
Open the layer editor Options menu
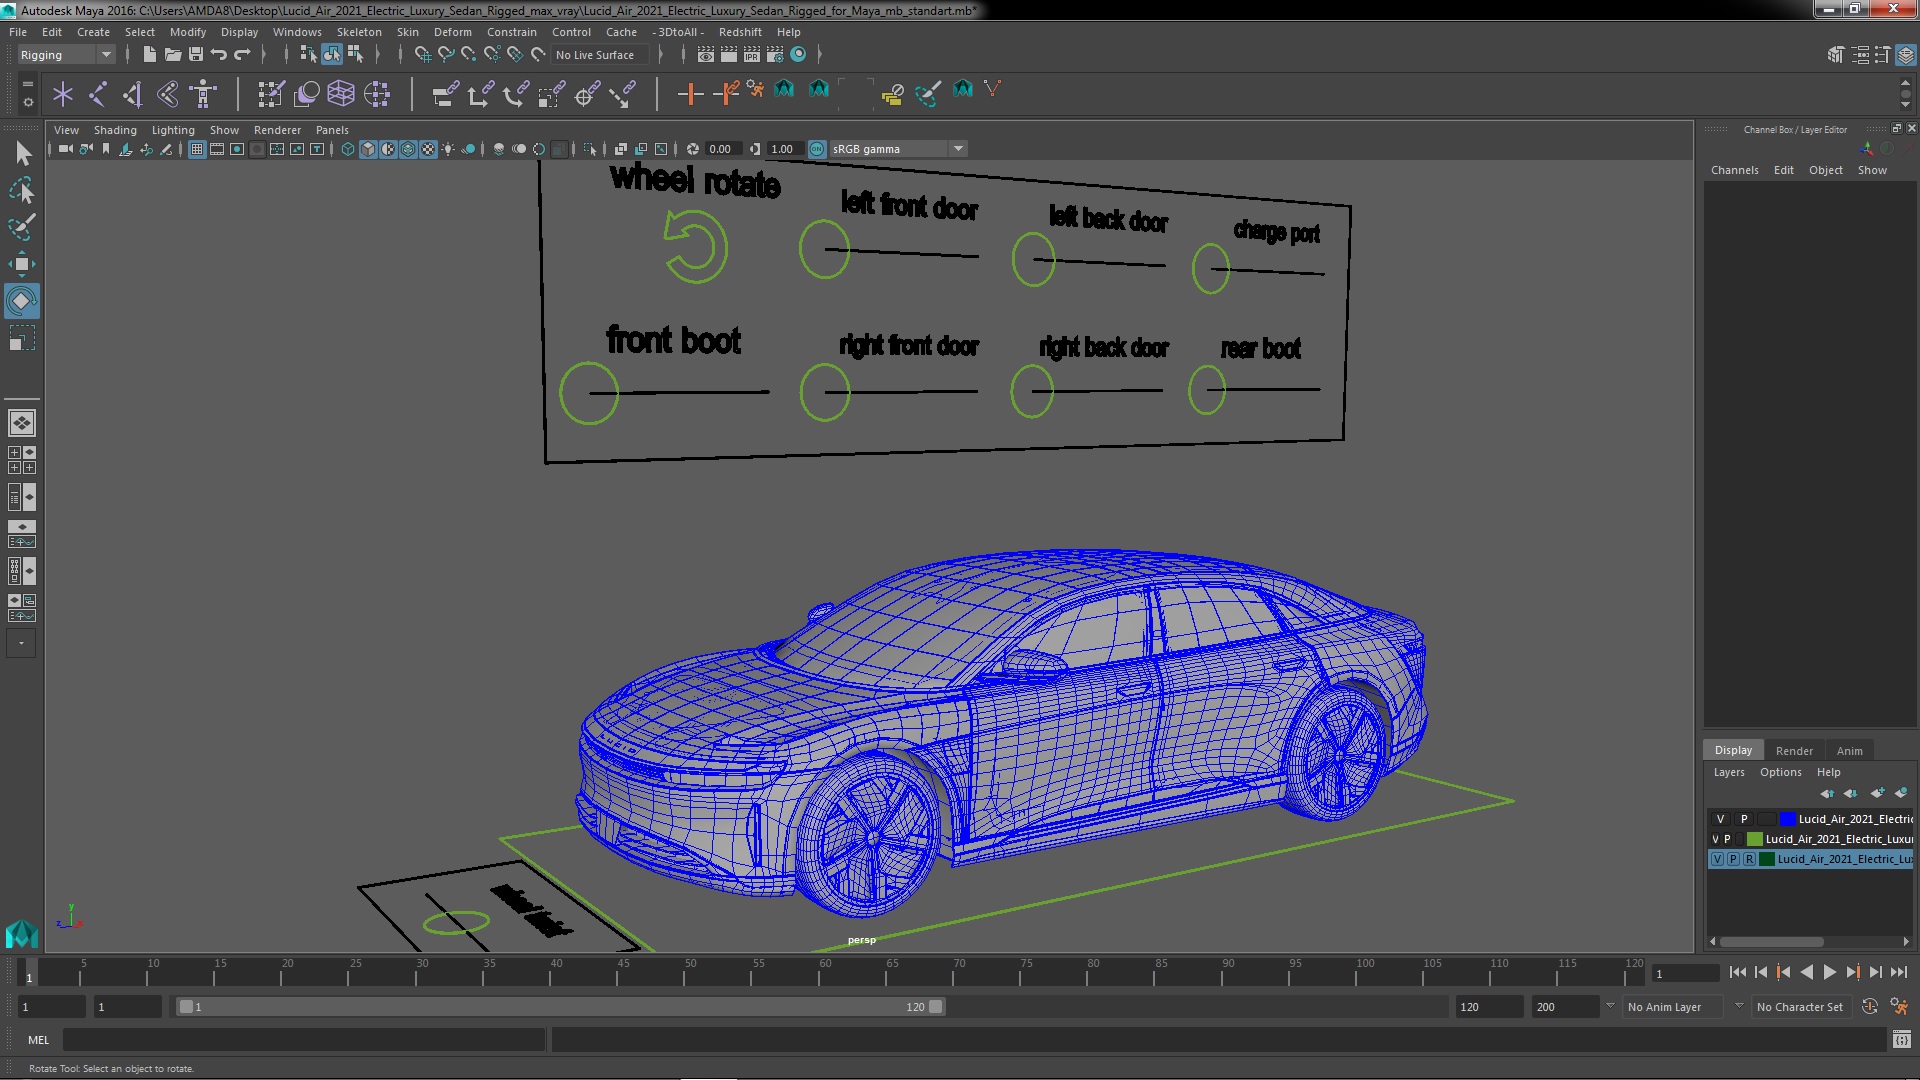pos(1780,772)
